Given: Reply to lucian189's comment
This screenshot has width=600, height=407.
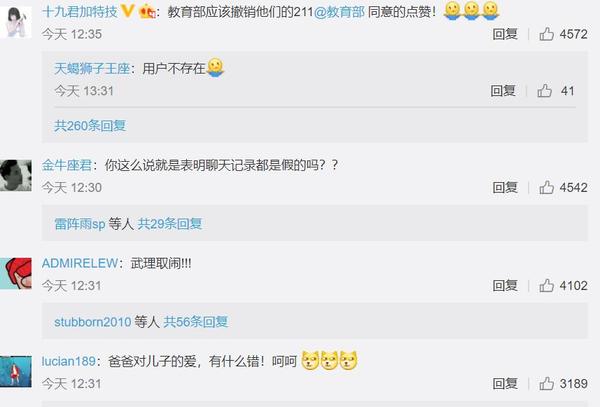Looking at the screenshot, I should (x=505, y=383).
